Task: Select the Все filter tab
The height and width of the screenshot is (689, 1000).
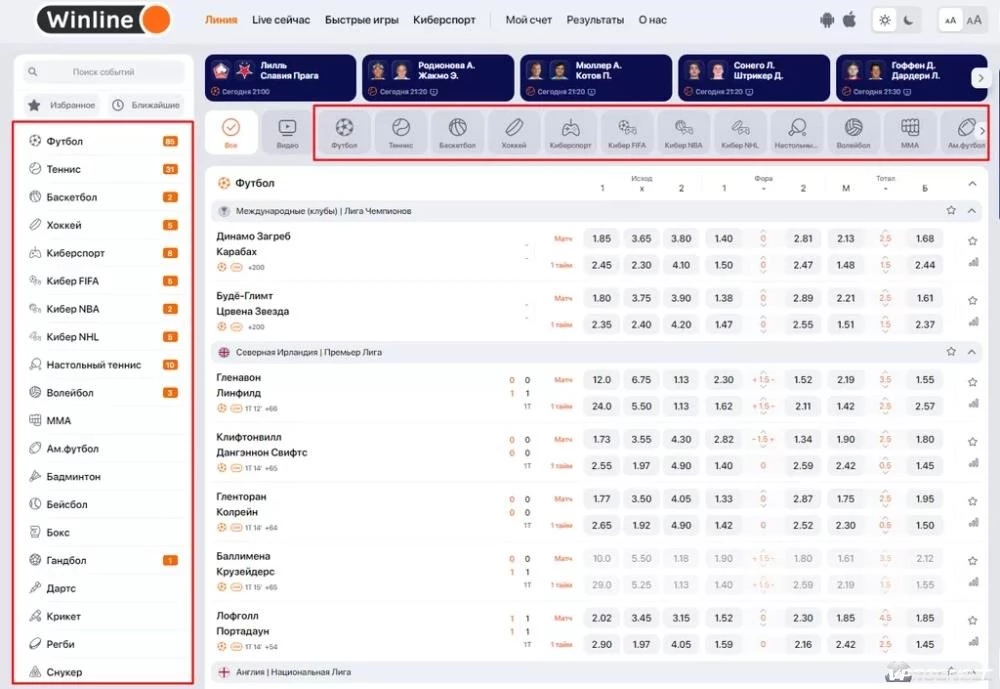Action: pos(231,132)
